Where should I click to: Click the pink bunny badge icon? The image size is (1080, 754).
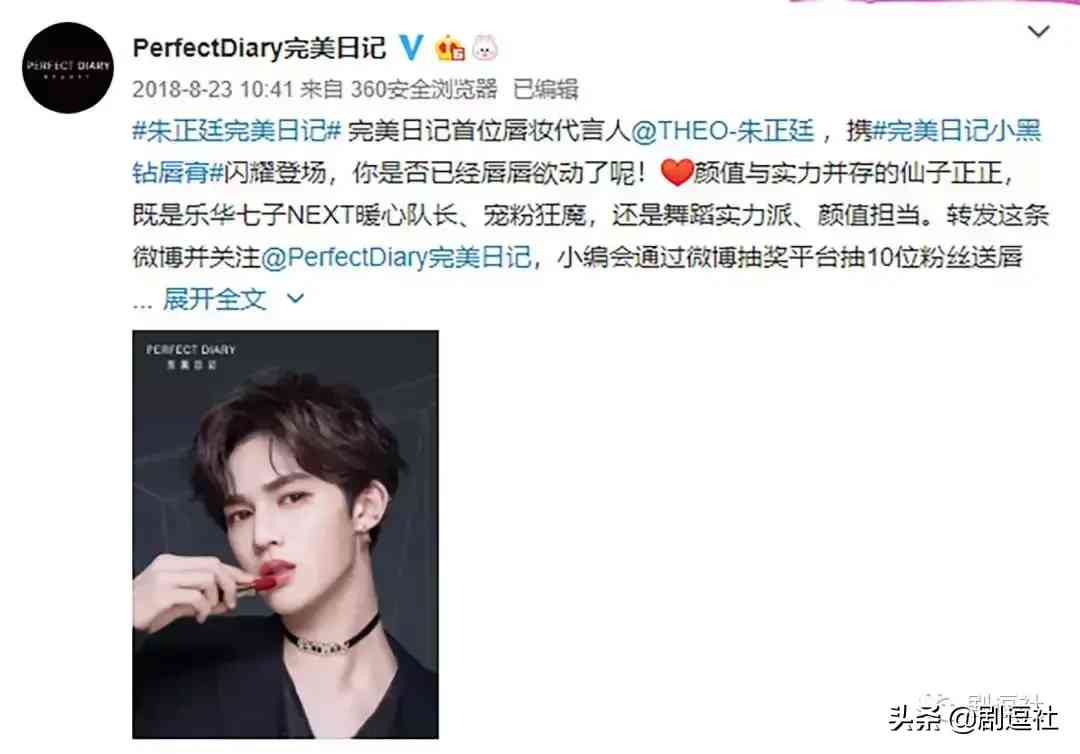pyautogui.click(x=486, y=48)
